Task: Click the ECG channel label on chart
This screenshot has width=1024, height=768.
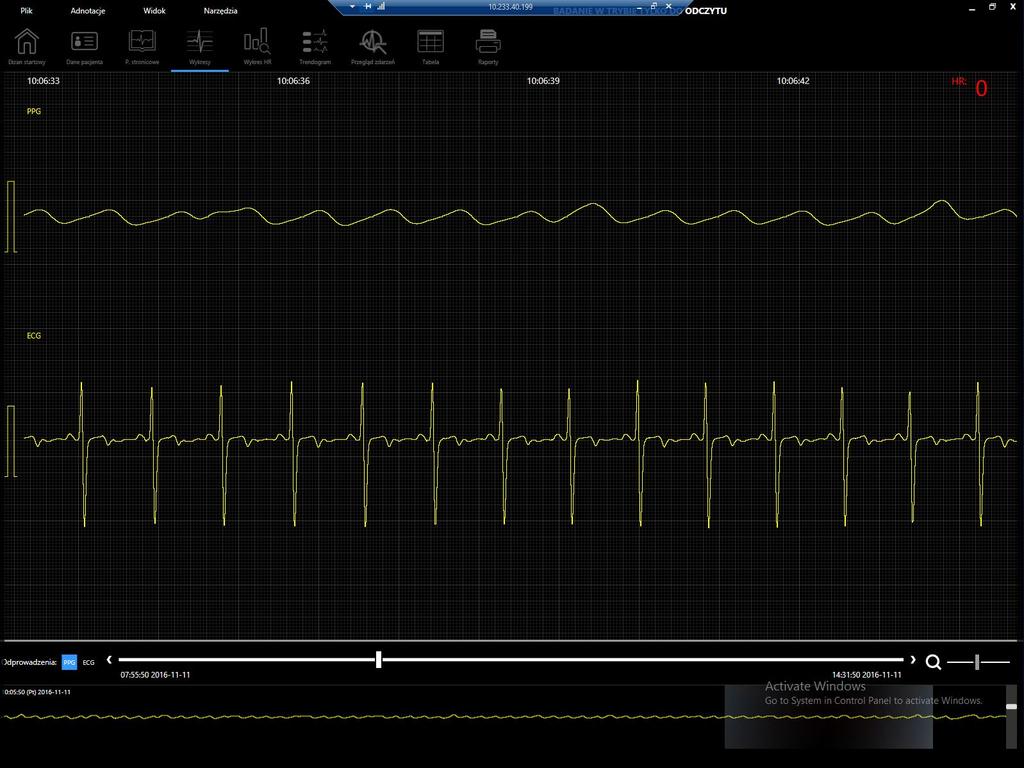Action: pos(33,336)
